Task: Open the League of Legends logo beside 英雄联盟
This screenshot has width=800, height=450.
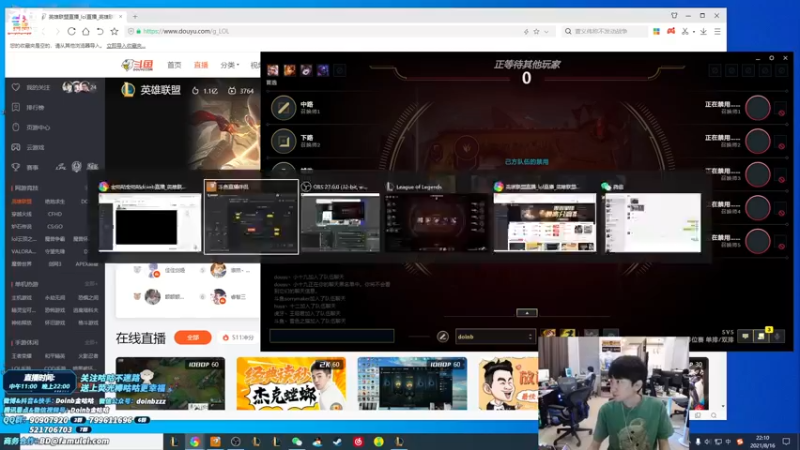Action: (x=128, y=90)
